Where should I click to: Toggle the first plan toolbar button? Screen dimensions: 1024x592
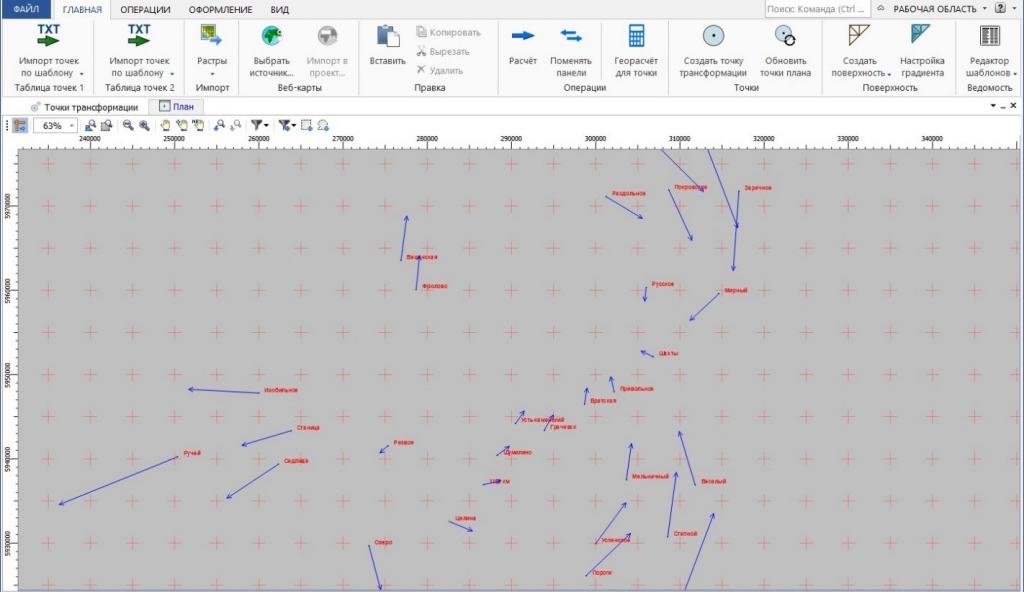click(20, 126)
